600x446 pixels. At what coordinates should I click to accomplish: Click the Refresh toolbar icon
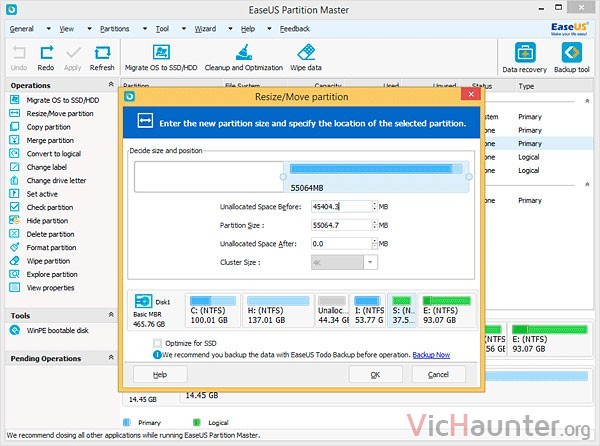click(102, 53)
